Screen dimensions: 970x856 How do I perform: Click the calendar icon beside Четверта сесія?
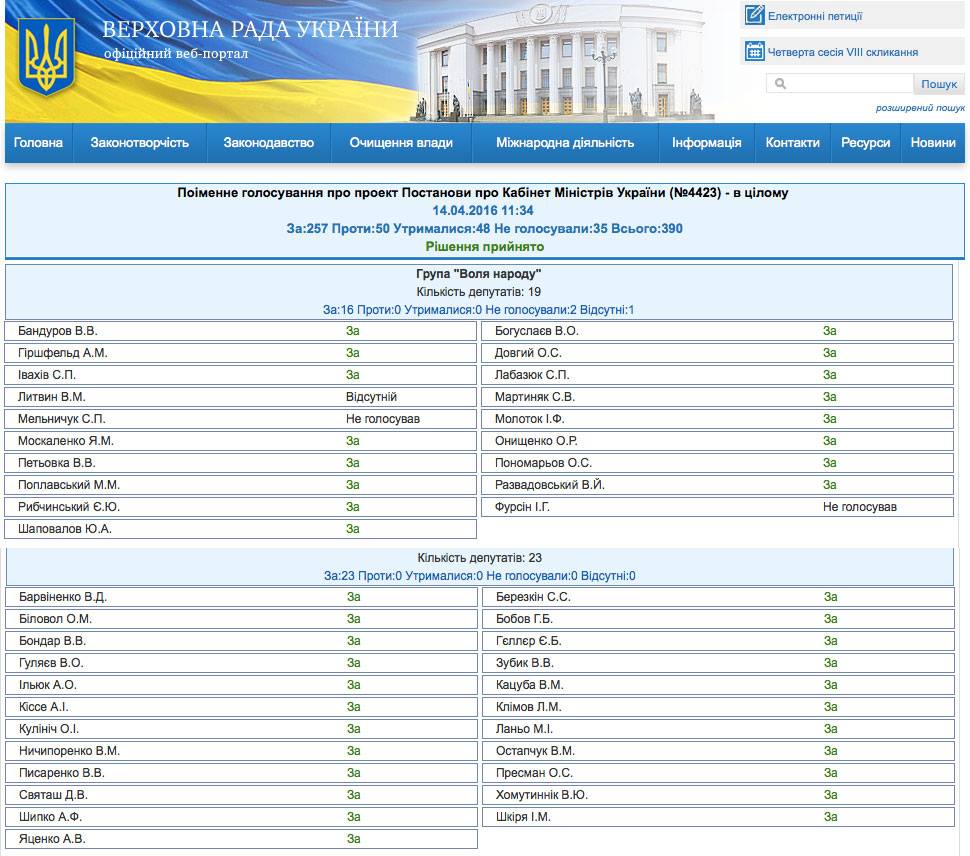coord(754,52)
